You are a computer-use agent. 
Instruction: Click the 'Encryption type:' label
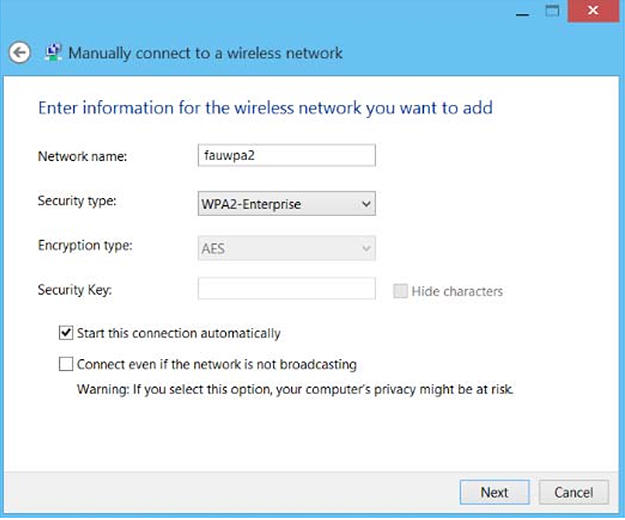(x=85, y=246)
